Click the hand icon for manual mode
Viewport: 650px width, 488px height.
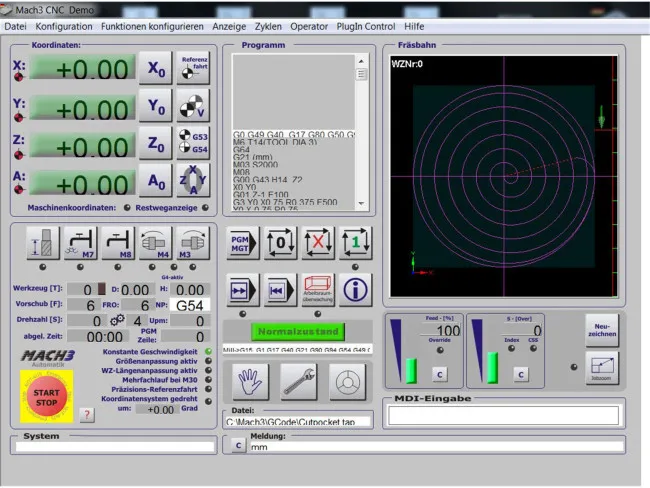coord(248,381)
